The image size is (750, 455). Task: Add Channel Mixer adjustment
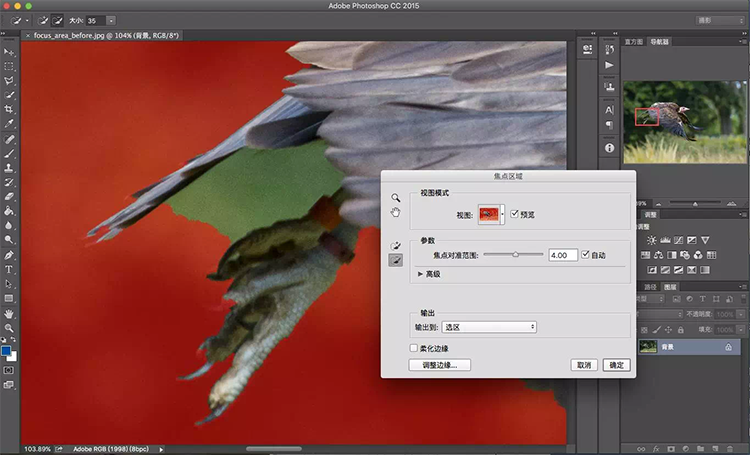click(698, 255)
